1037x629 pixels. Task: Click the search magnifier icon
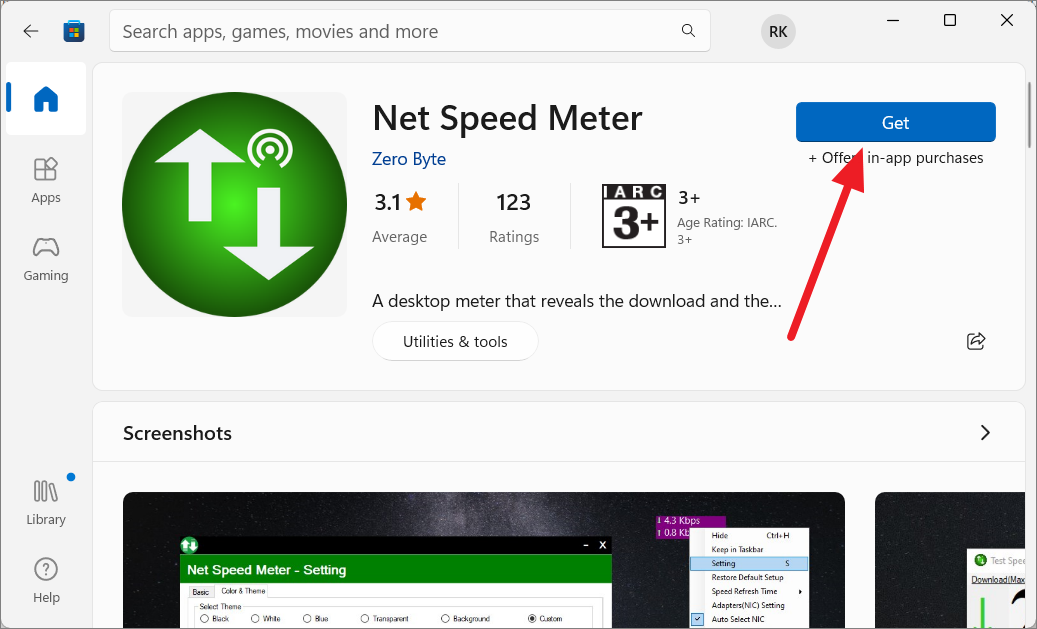688,30
